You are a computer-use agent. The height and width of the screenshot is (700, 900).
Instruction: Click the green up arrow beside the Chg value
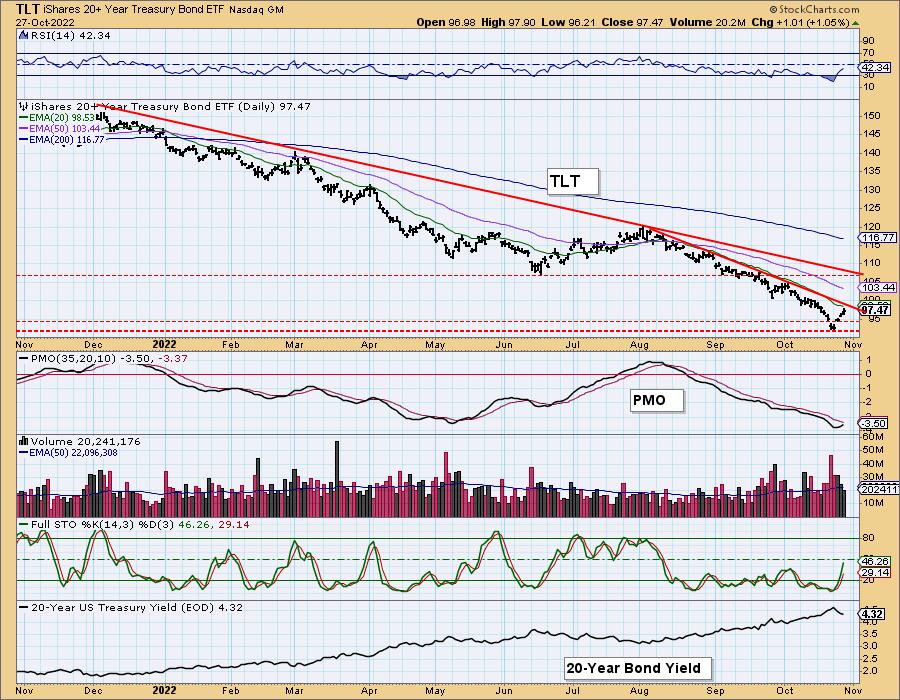pos(856,23)
